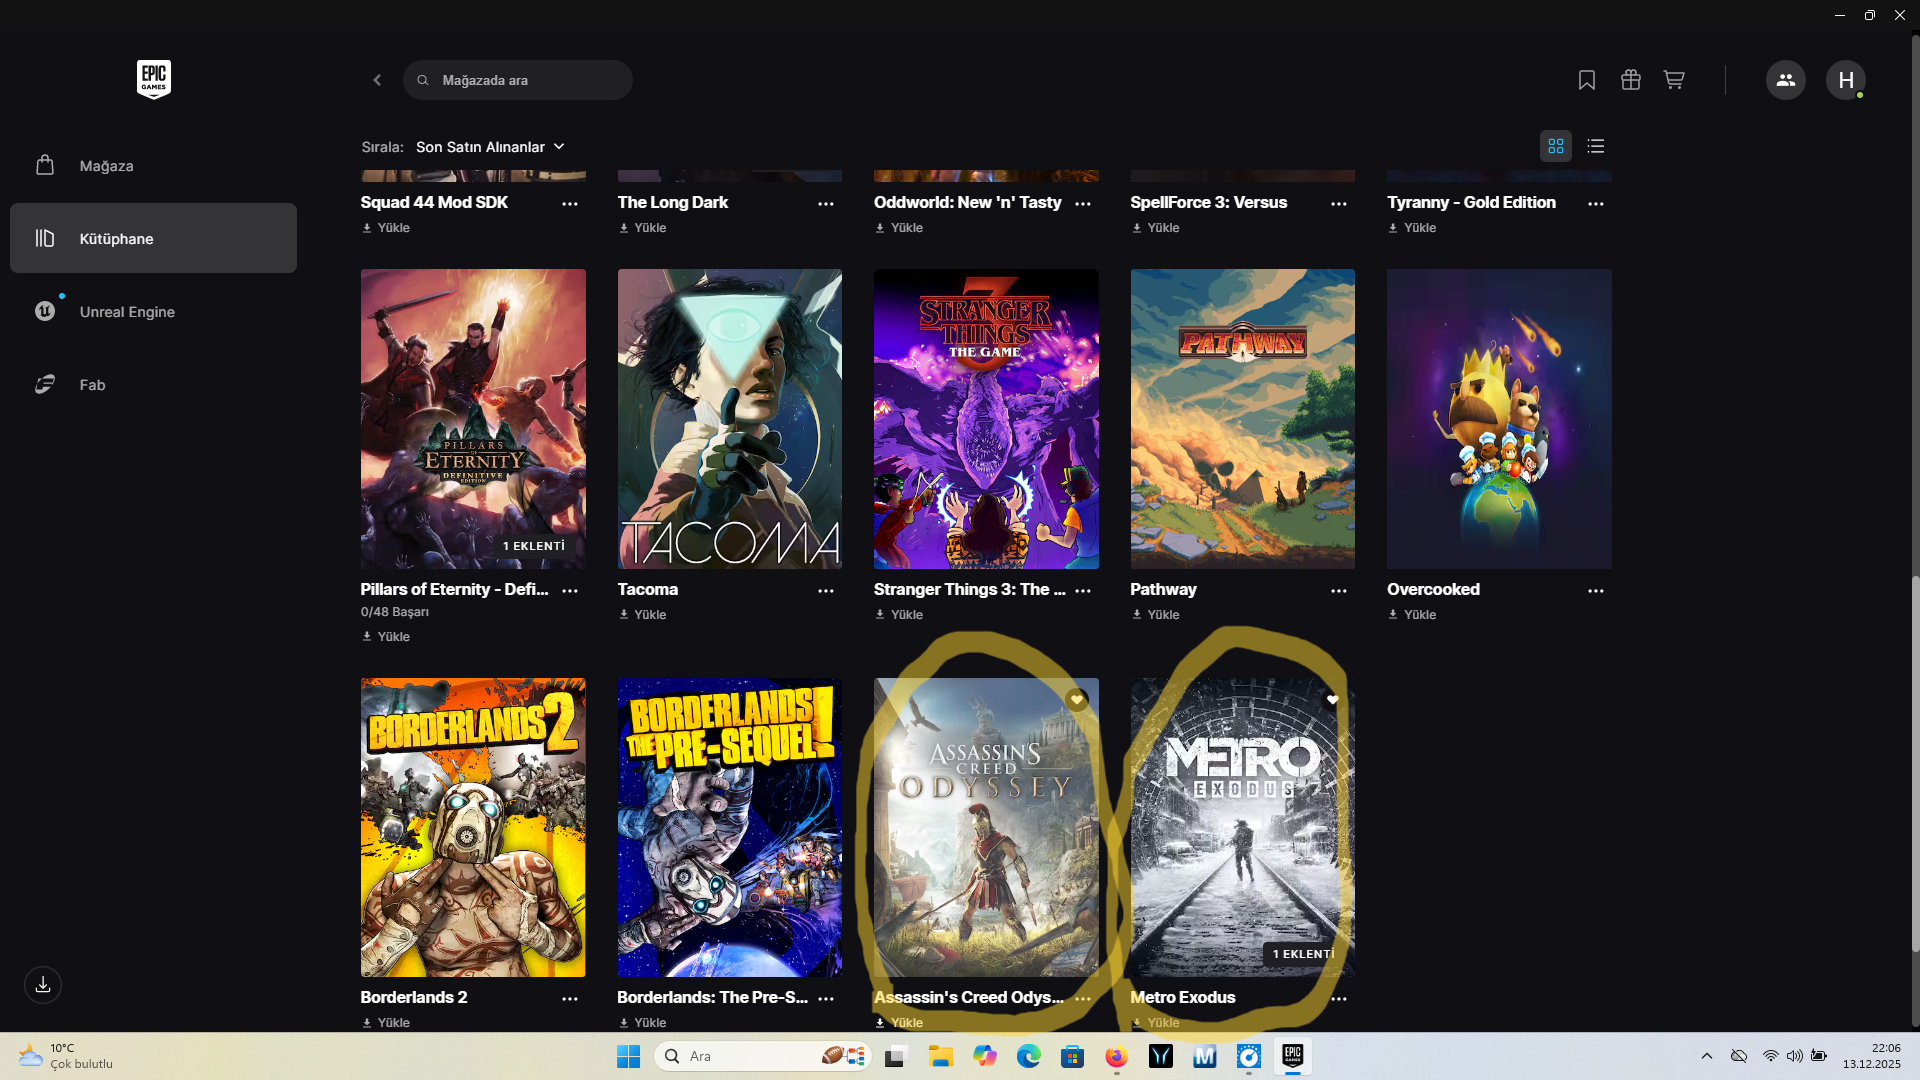This screenshot has width=1920, height=1080.
Task: Open the friends list icon
Action: tap(1785, 80)
